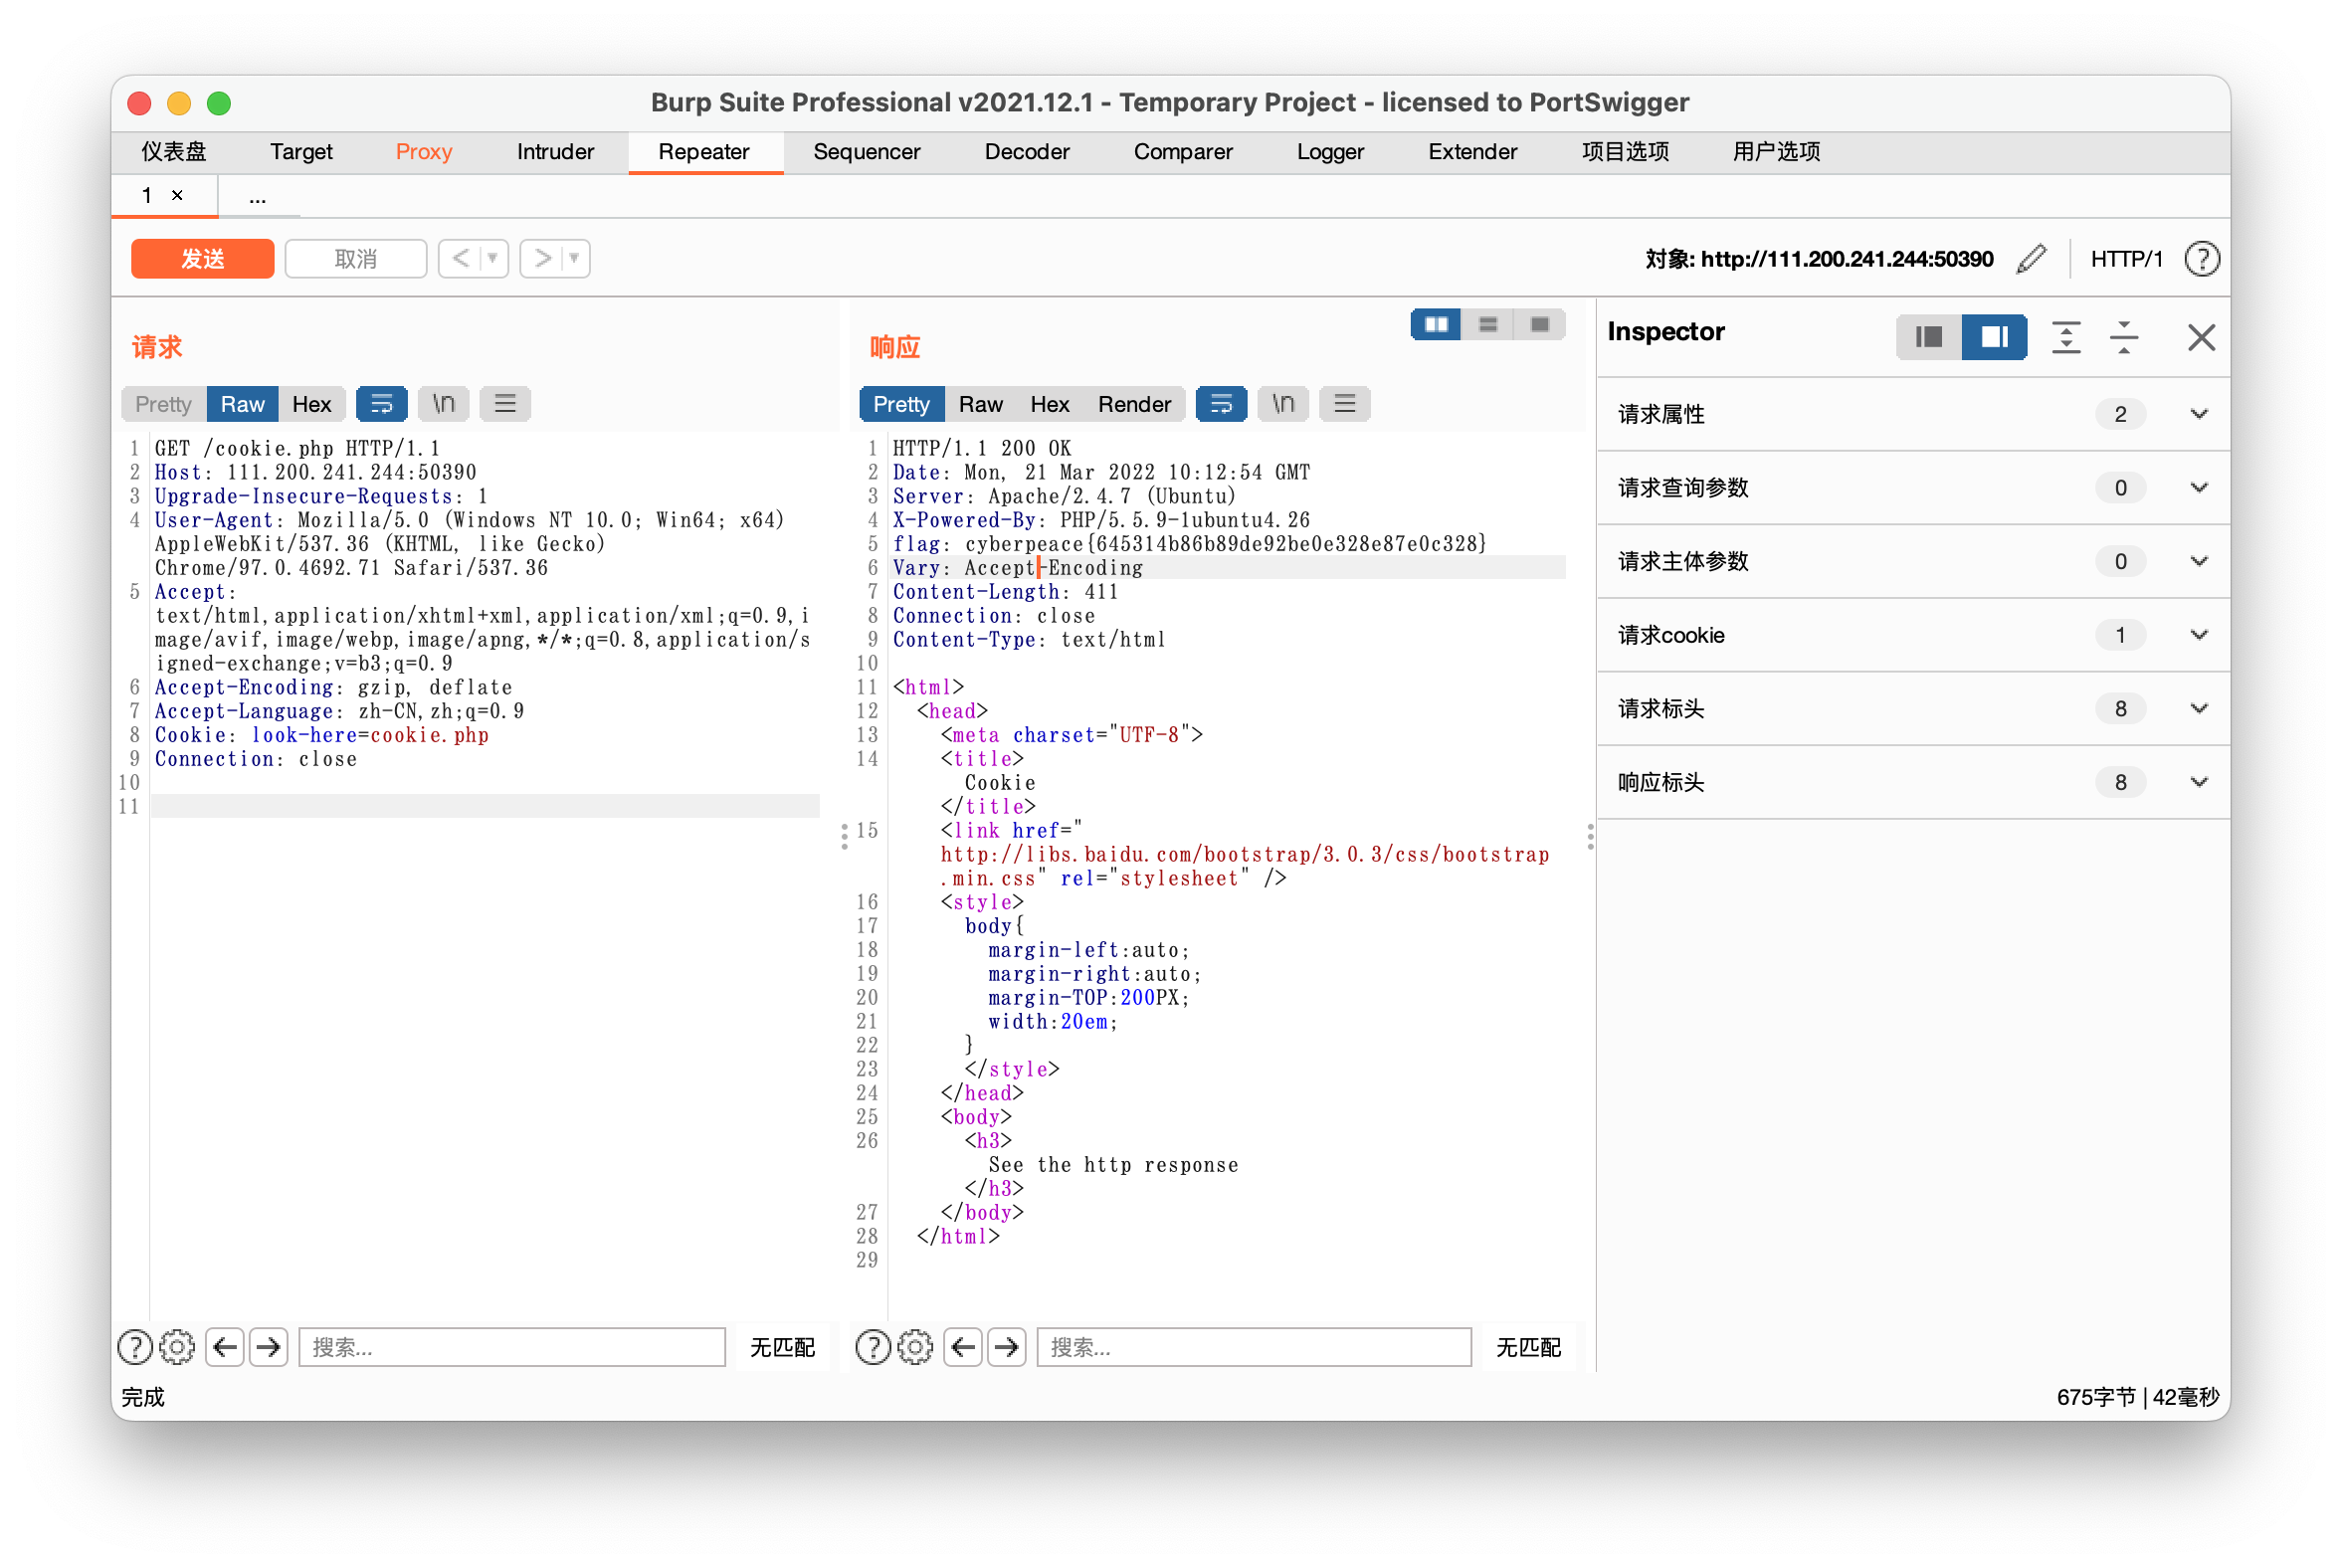Open response search settings gear
The height and width of the screenshot is (1568, 2342).
[915, 1347]
